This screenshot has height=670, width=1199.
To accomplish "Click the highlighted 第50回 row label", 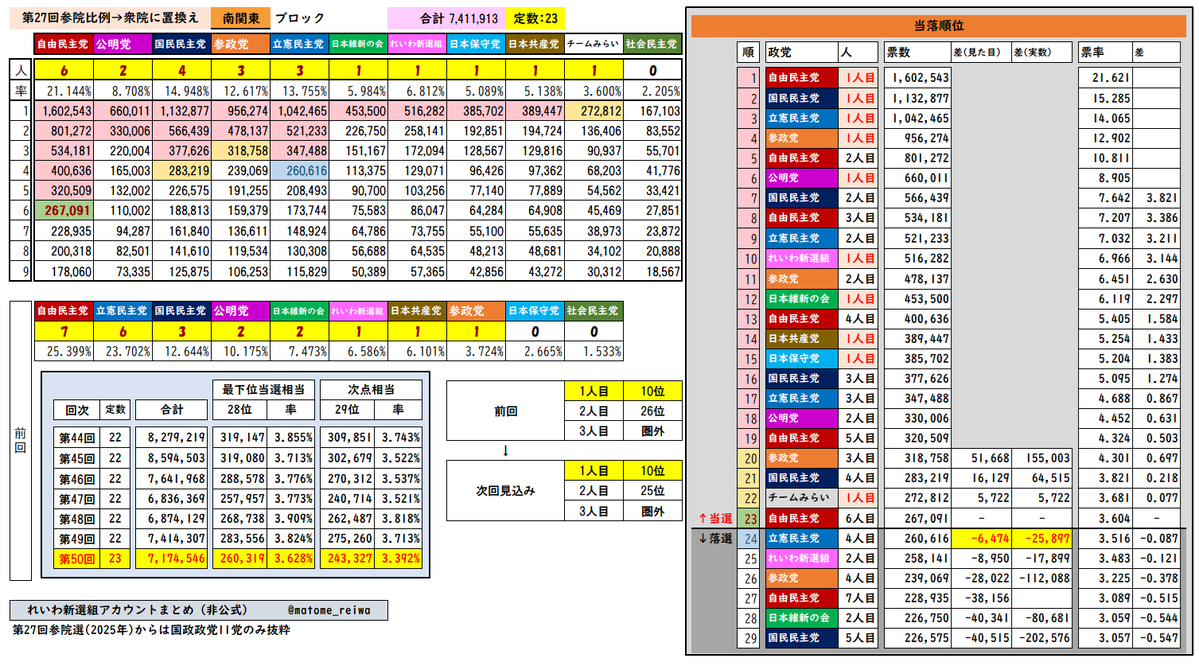I will coord(76,559).
